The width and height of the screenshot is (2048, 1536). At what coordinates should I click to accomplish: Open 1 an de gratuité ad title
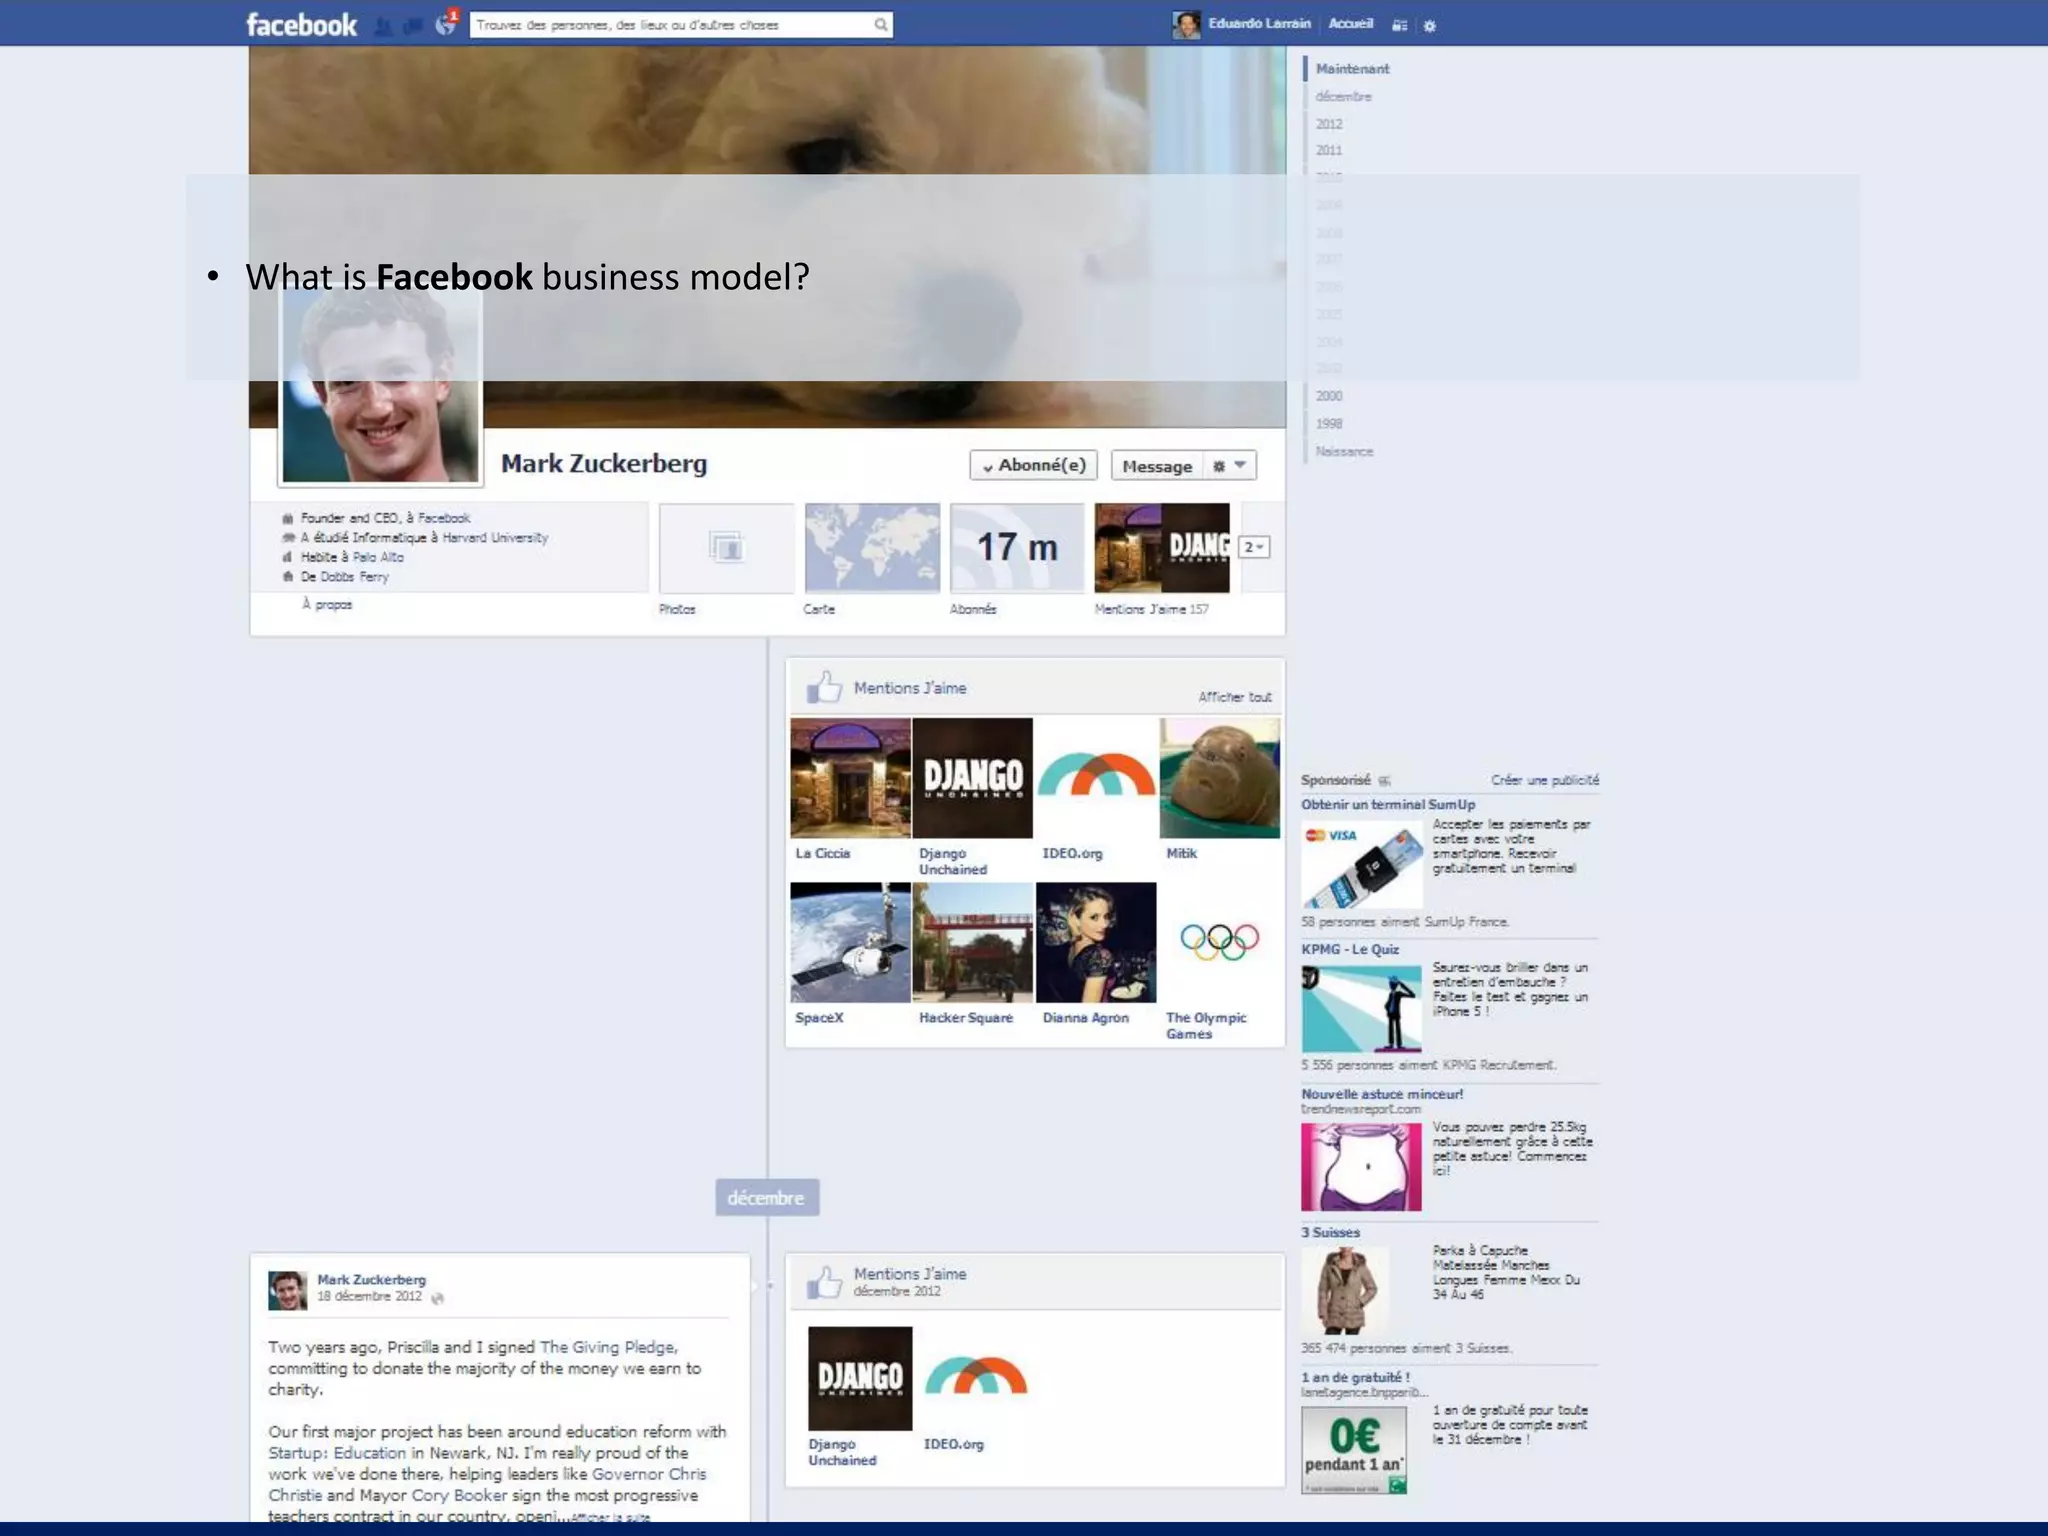coord(1356,1377)
